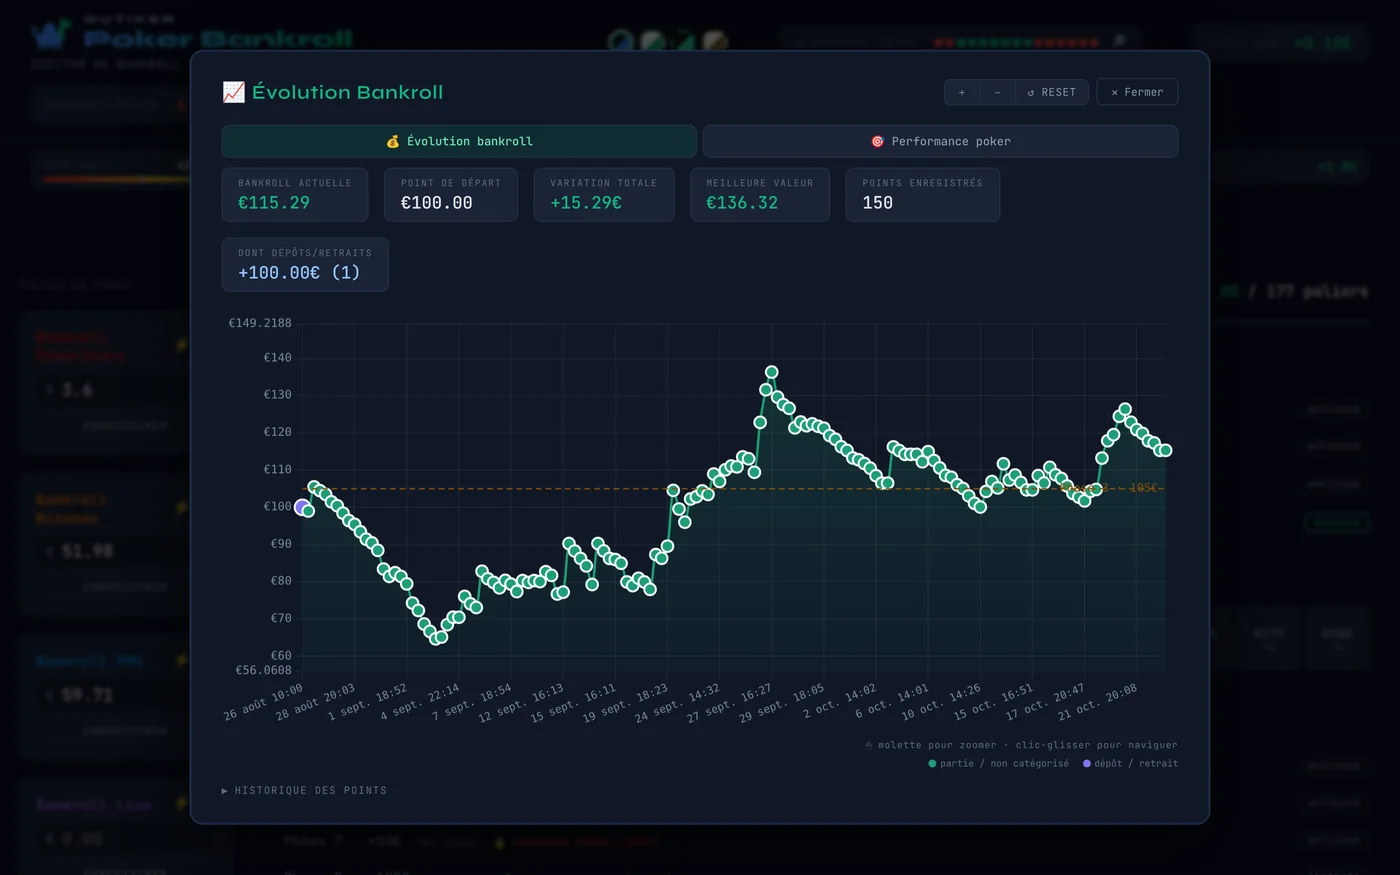Click the chart emoji beside the Évolution Bankroll title

[233, 92]
